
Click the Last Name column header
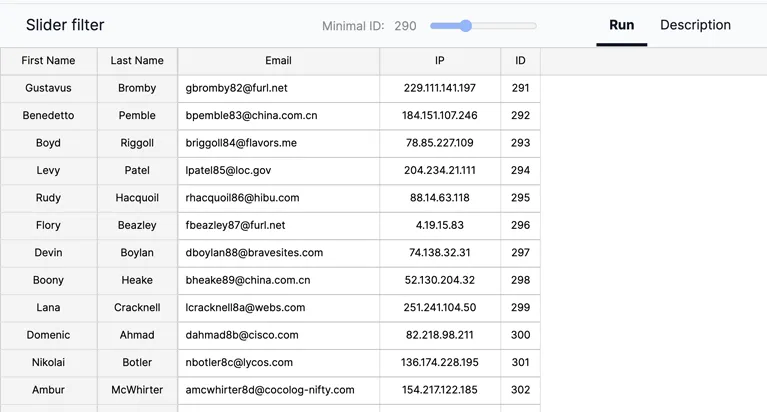tap(137, 61)
